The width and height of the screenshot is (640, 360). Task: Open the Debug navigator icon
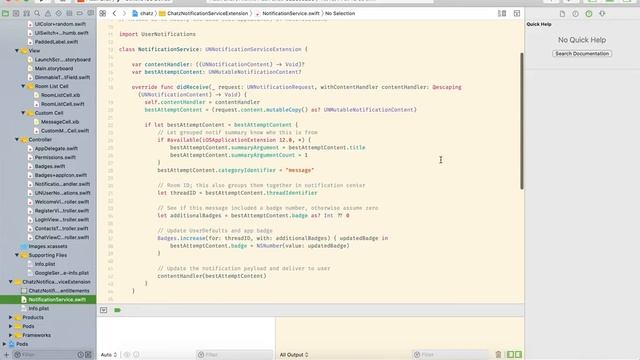(69, 13)
